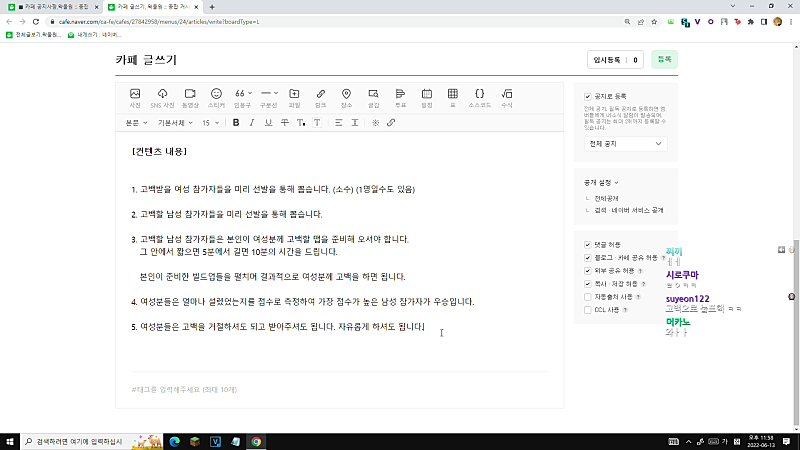
Task: Insert a link with the 링크 icon
Action: click(320, 98)
